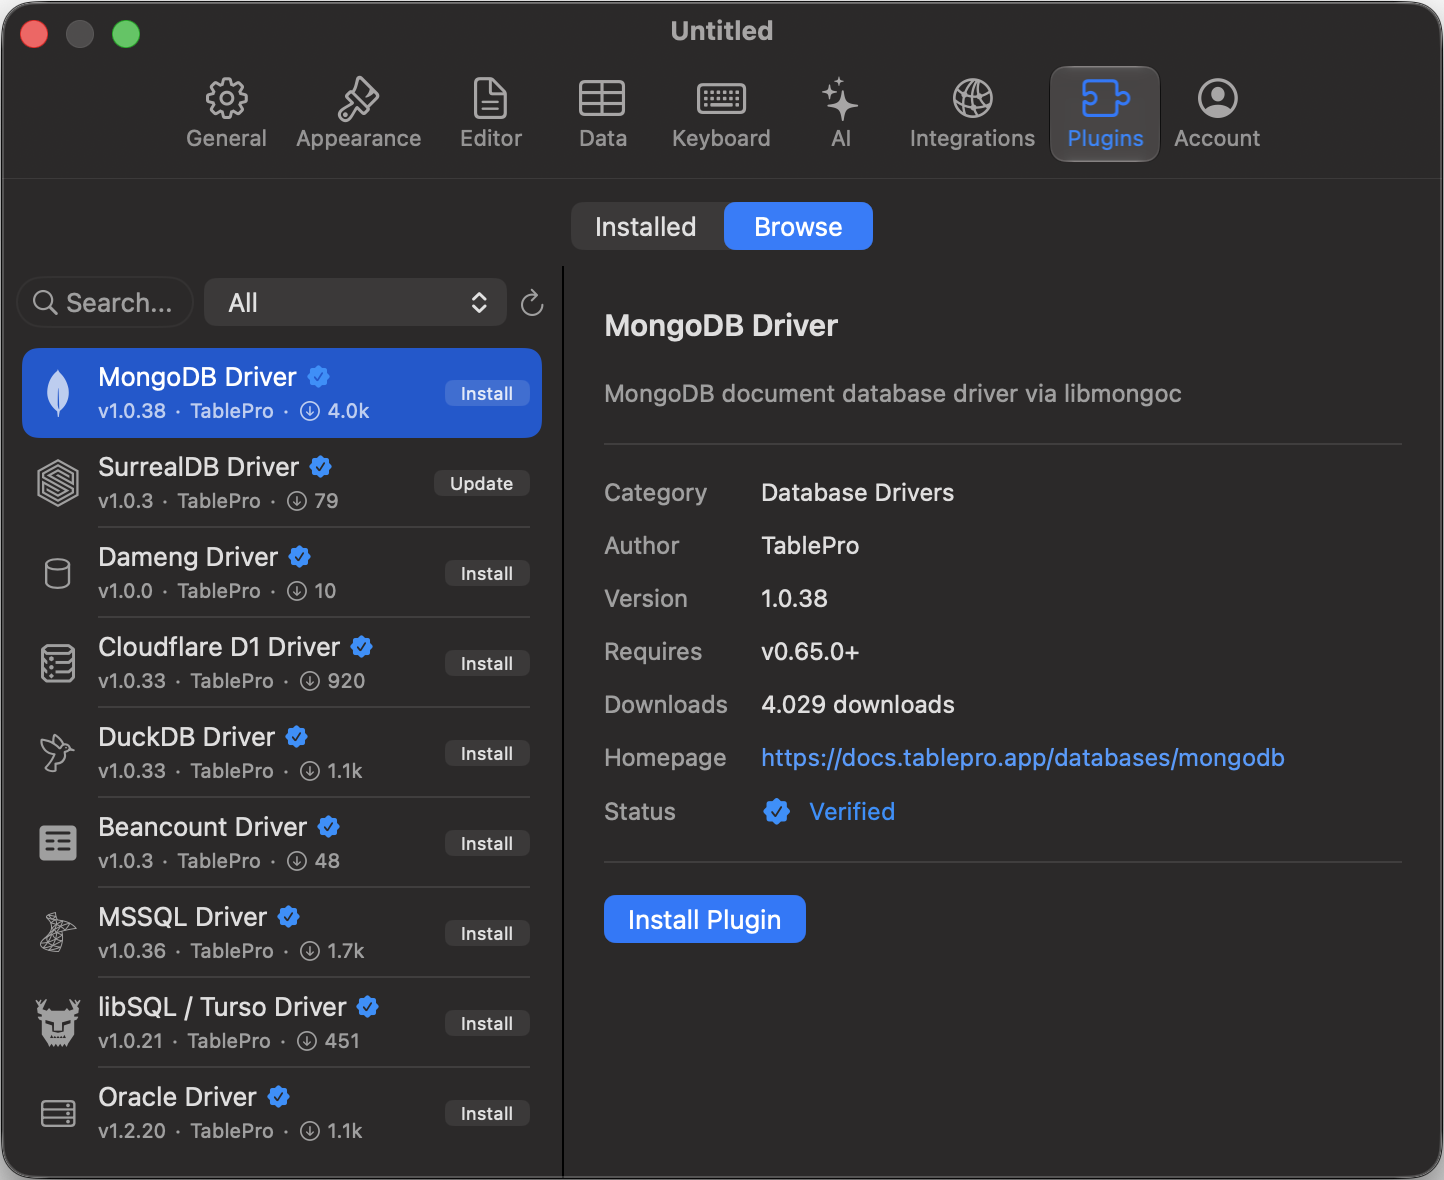The width and height of the screenshot is (1444, 1180).
Task: Click the MongoDB Driver verified badge
Action: click(x=319, y=377)
